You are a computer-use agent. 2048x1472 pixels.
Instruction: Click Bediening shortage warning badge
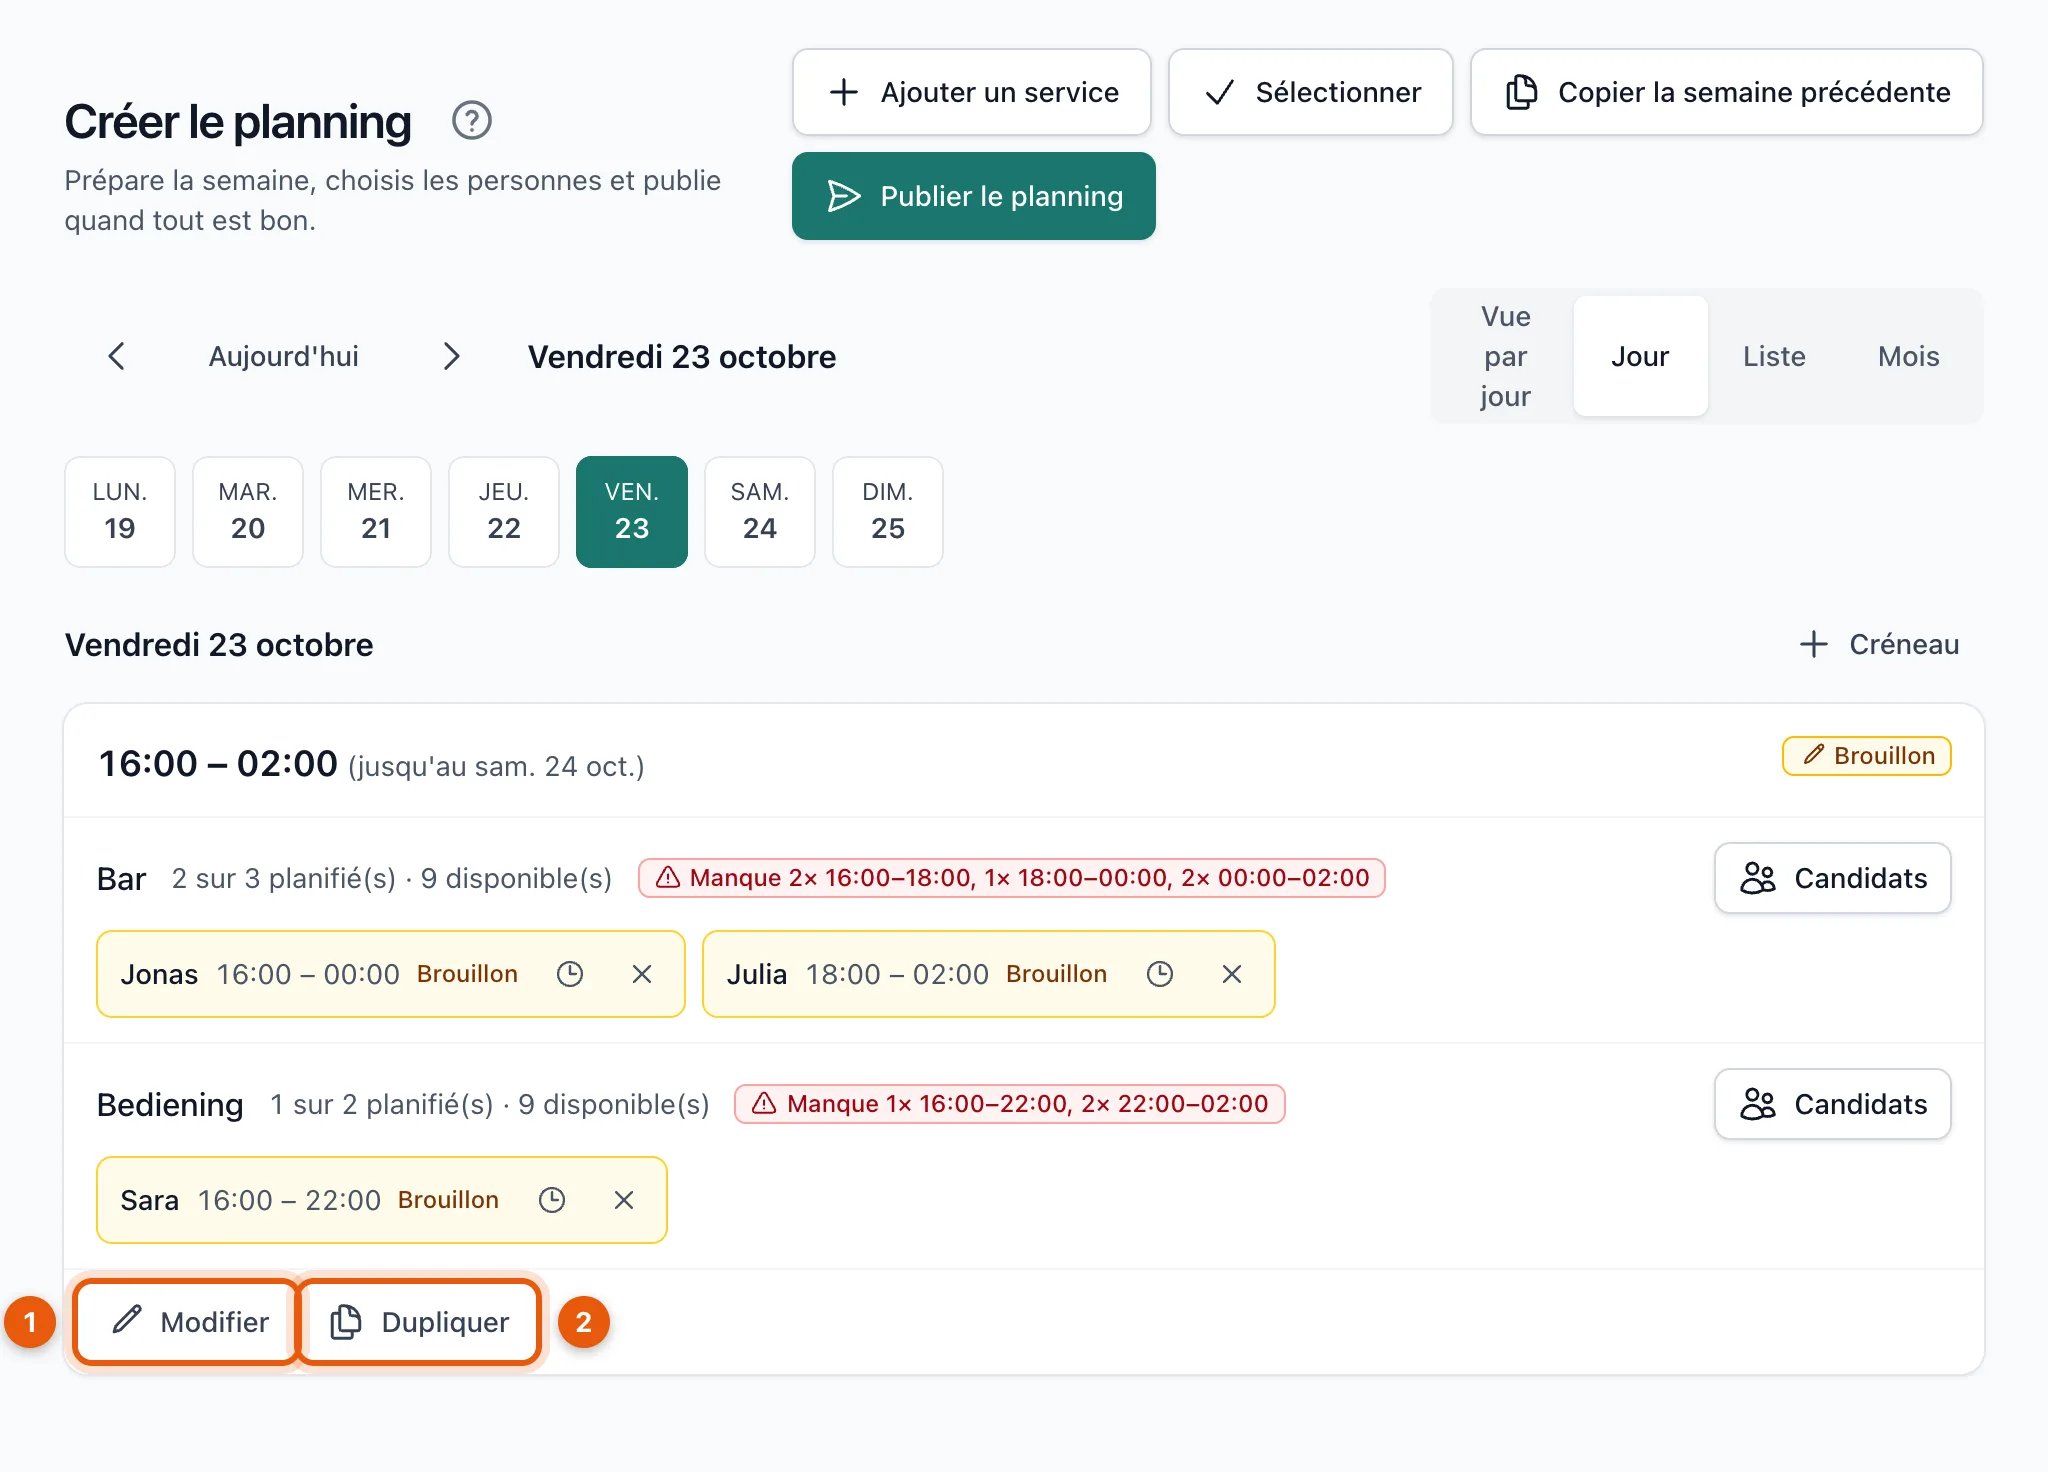pyautogui.click(x=1010, y=1104)
